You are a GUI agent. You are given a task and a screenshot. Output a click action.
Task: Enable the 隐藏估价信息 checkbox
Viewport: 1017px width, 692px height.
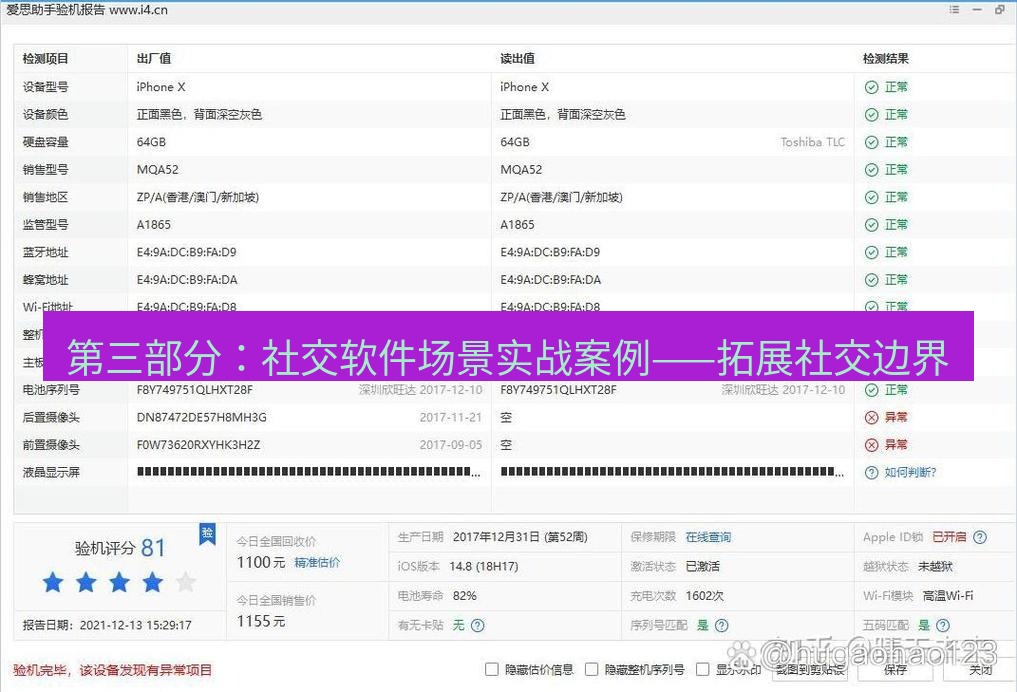(491, 670)
